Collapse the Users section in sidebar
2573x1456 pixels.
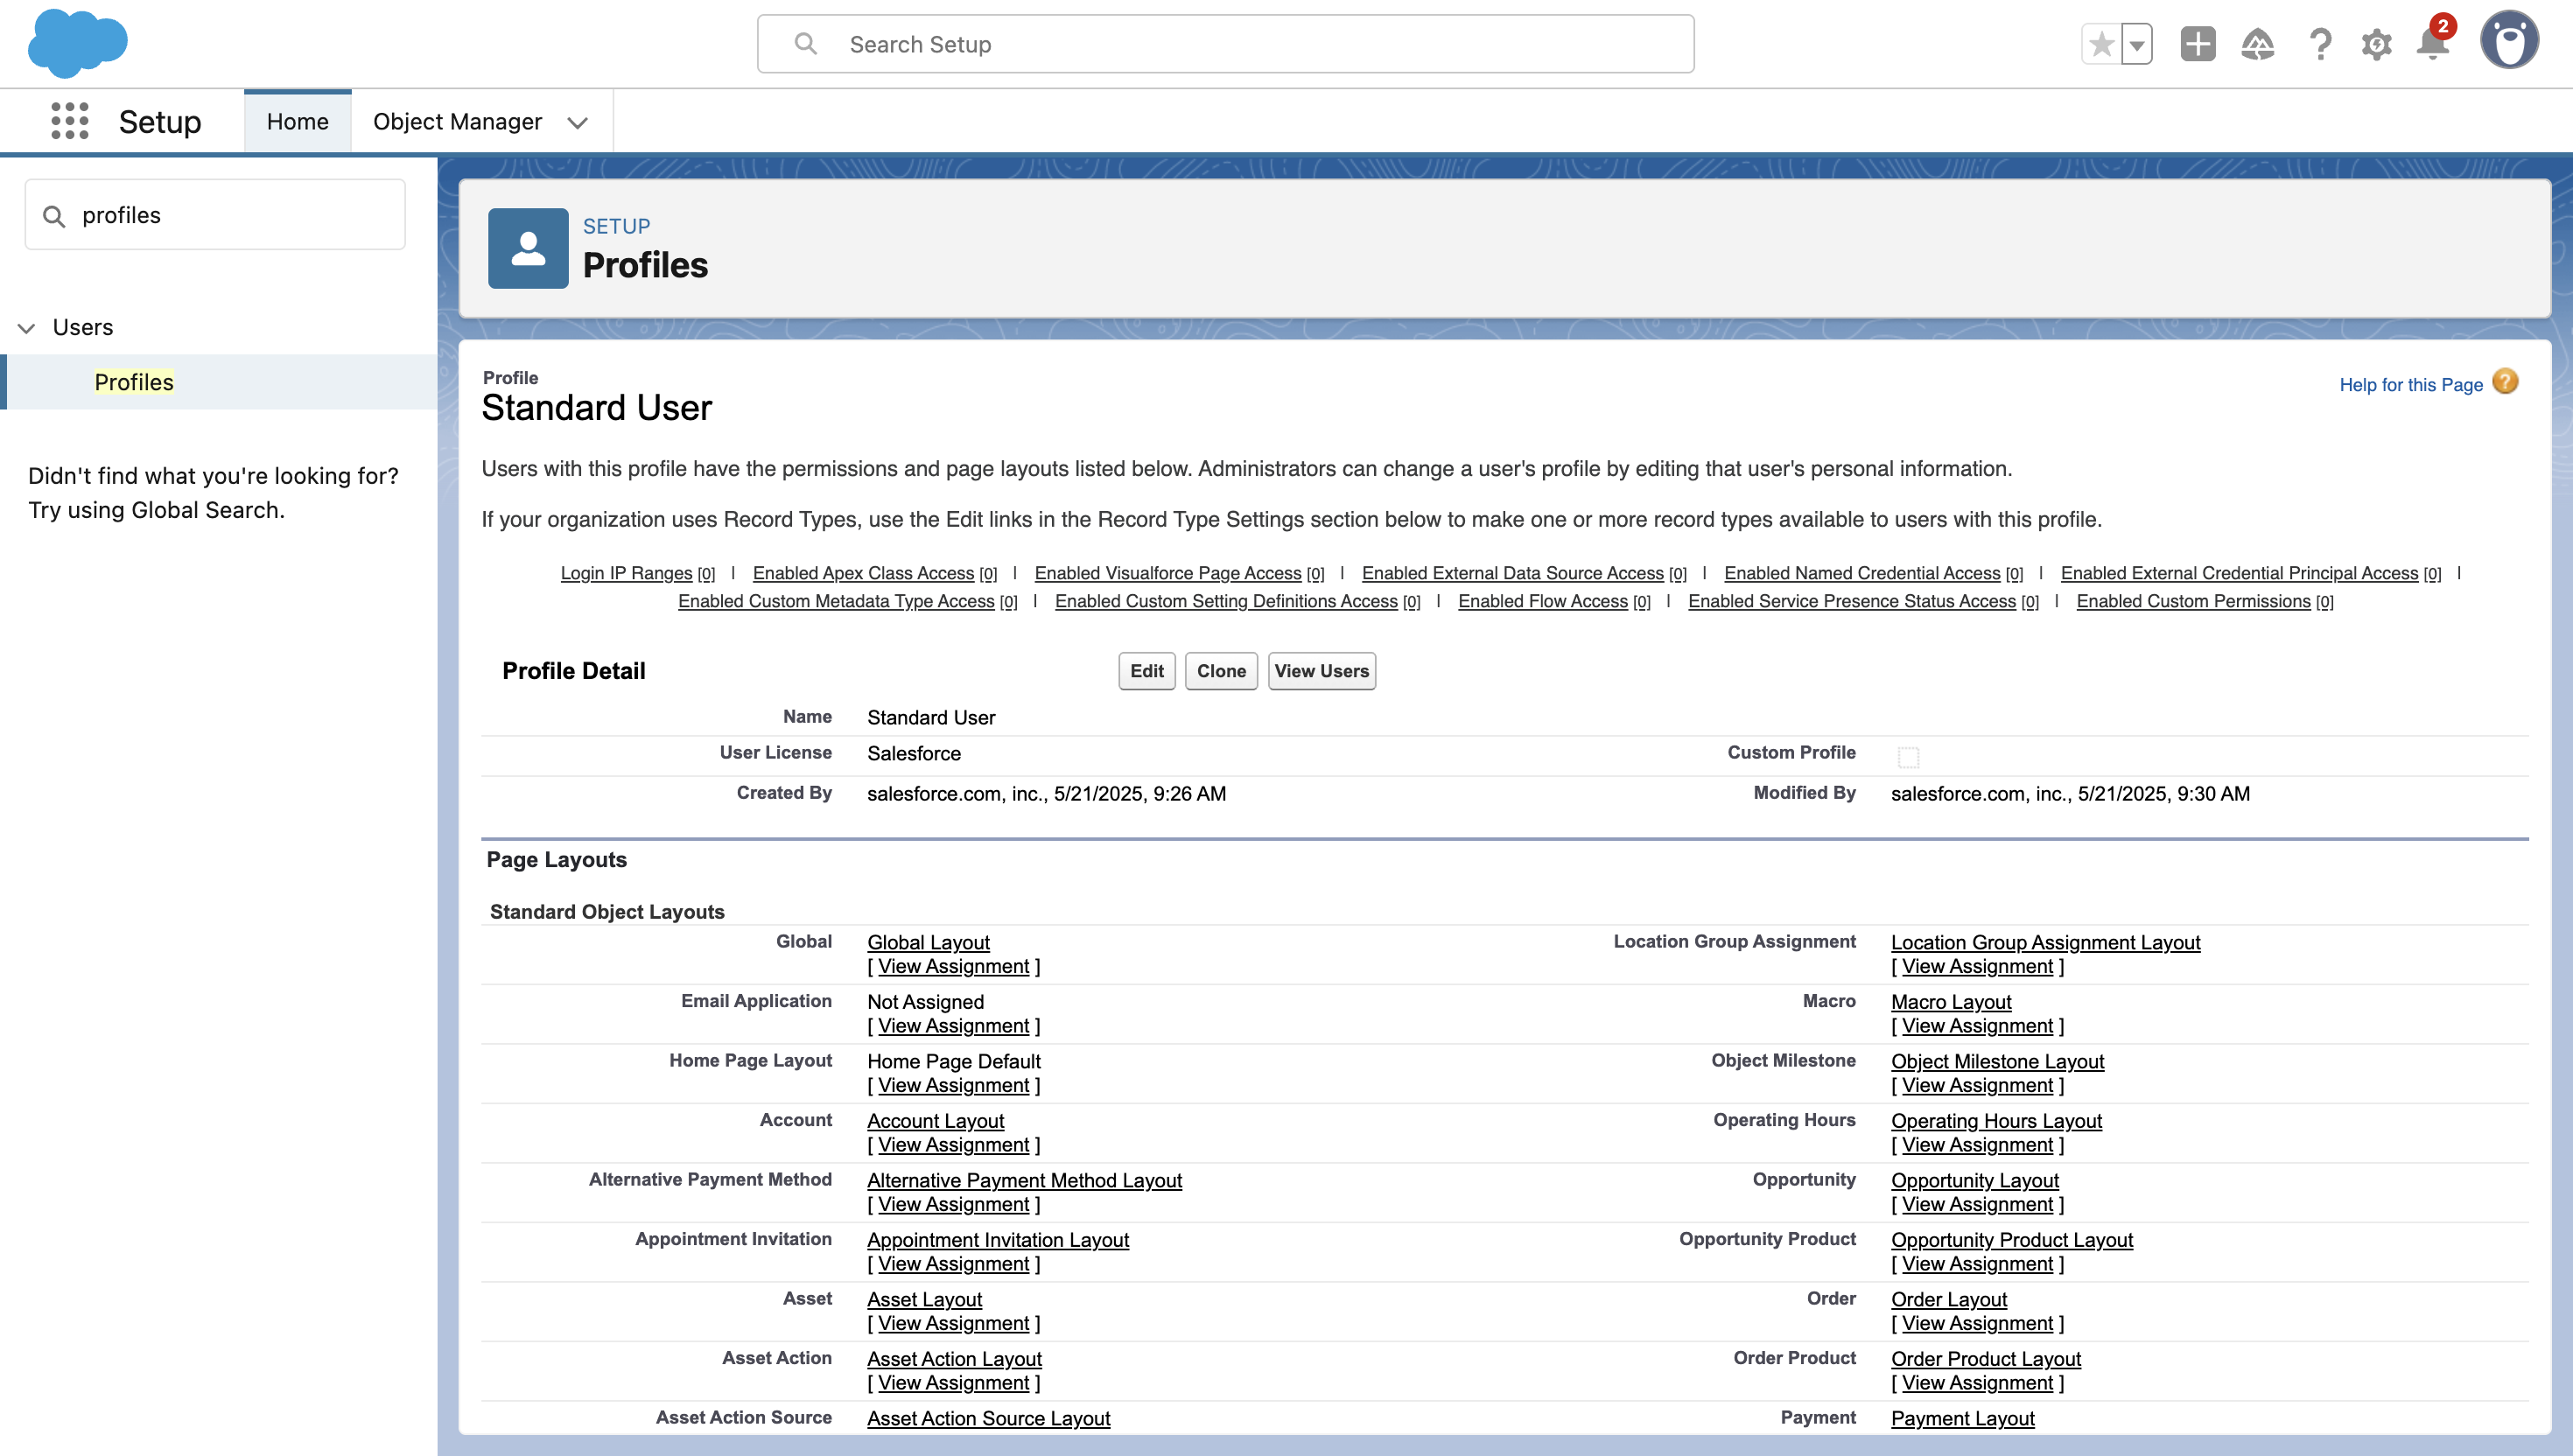pyautogui.click(x=27, y=328)
